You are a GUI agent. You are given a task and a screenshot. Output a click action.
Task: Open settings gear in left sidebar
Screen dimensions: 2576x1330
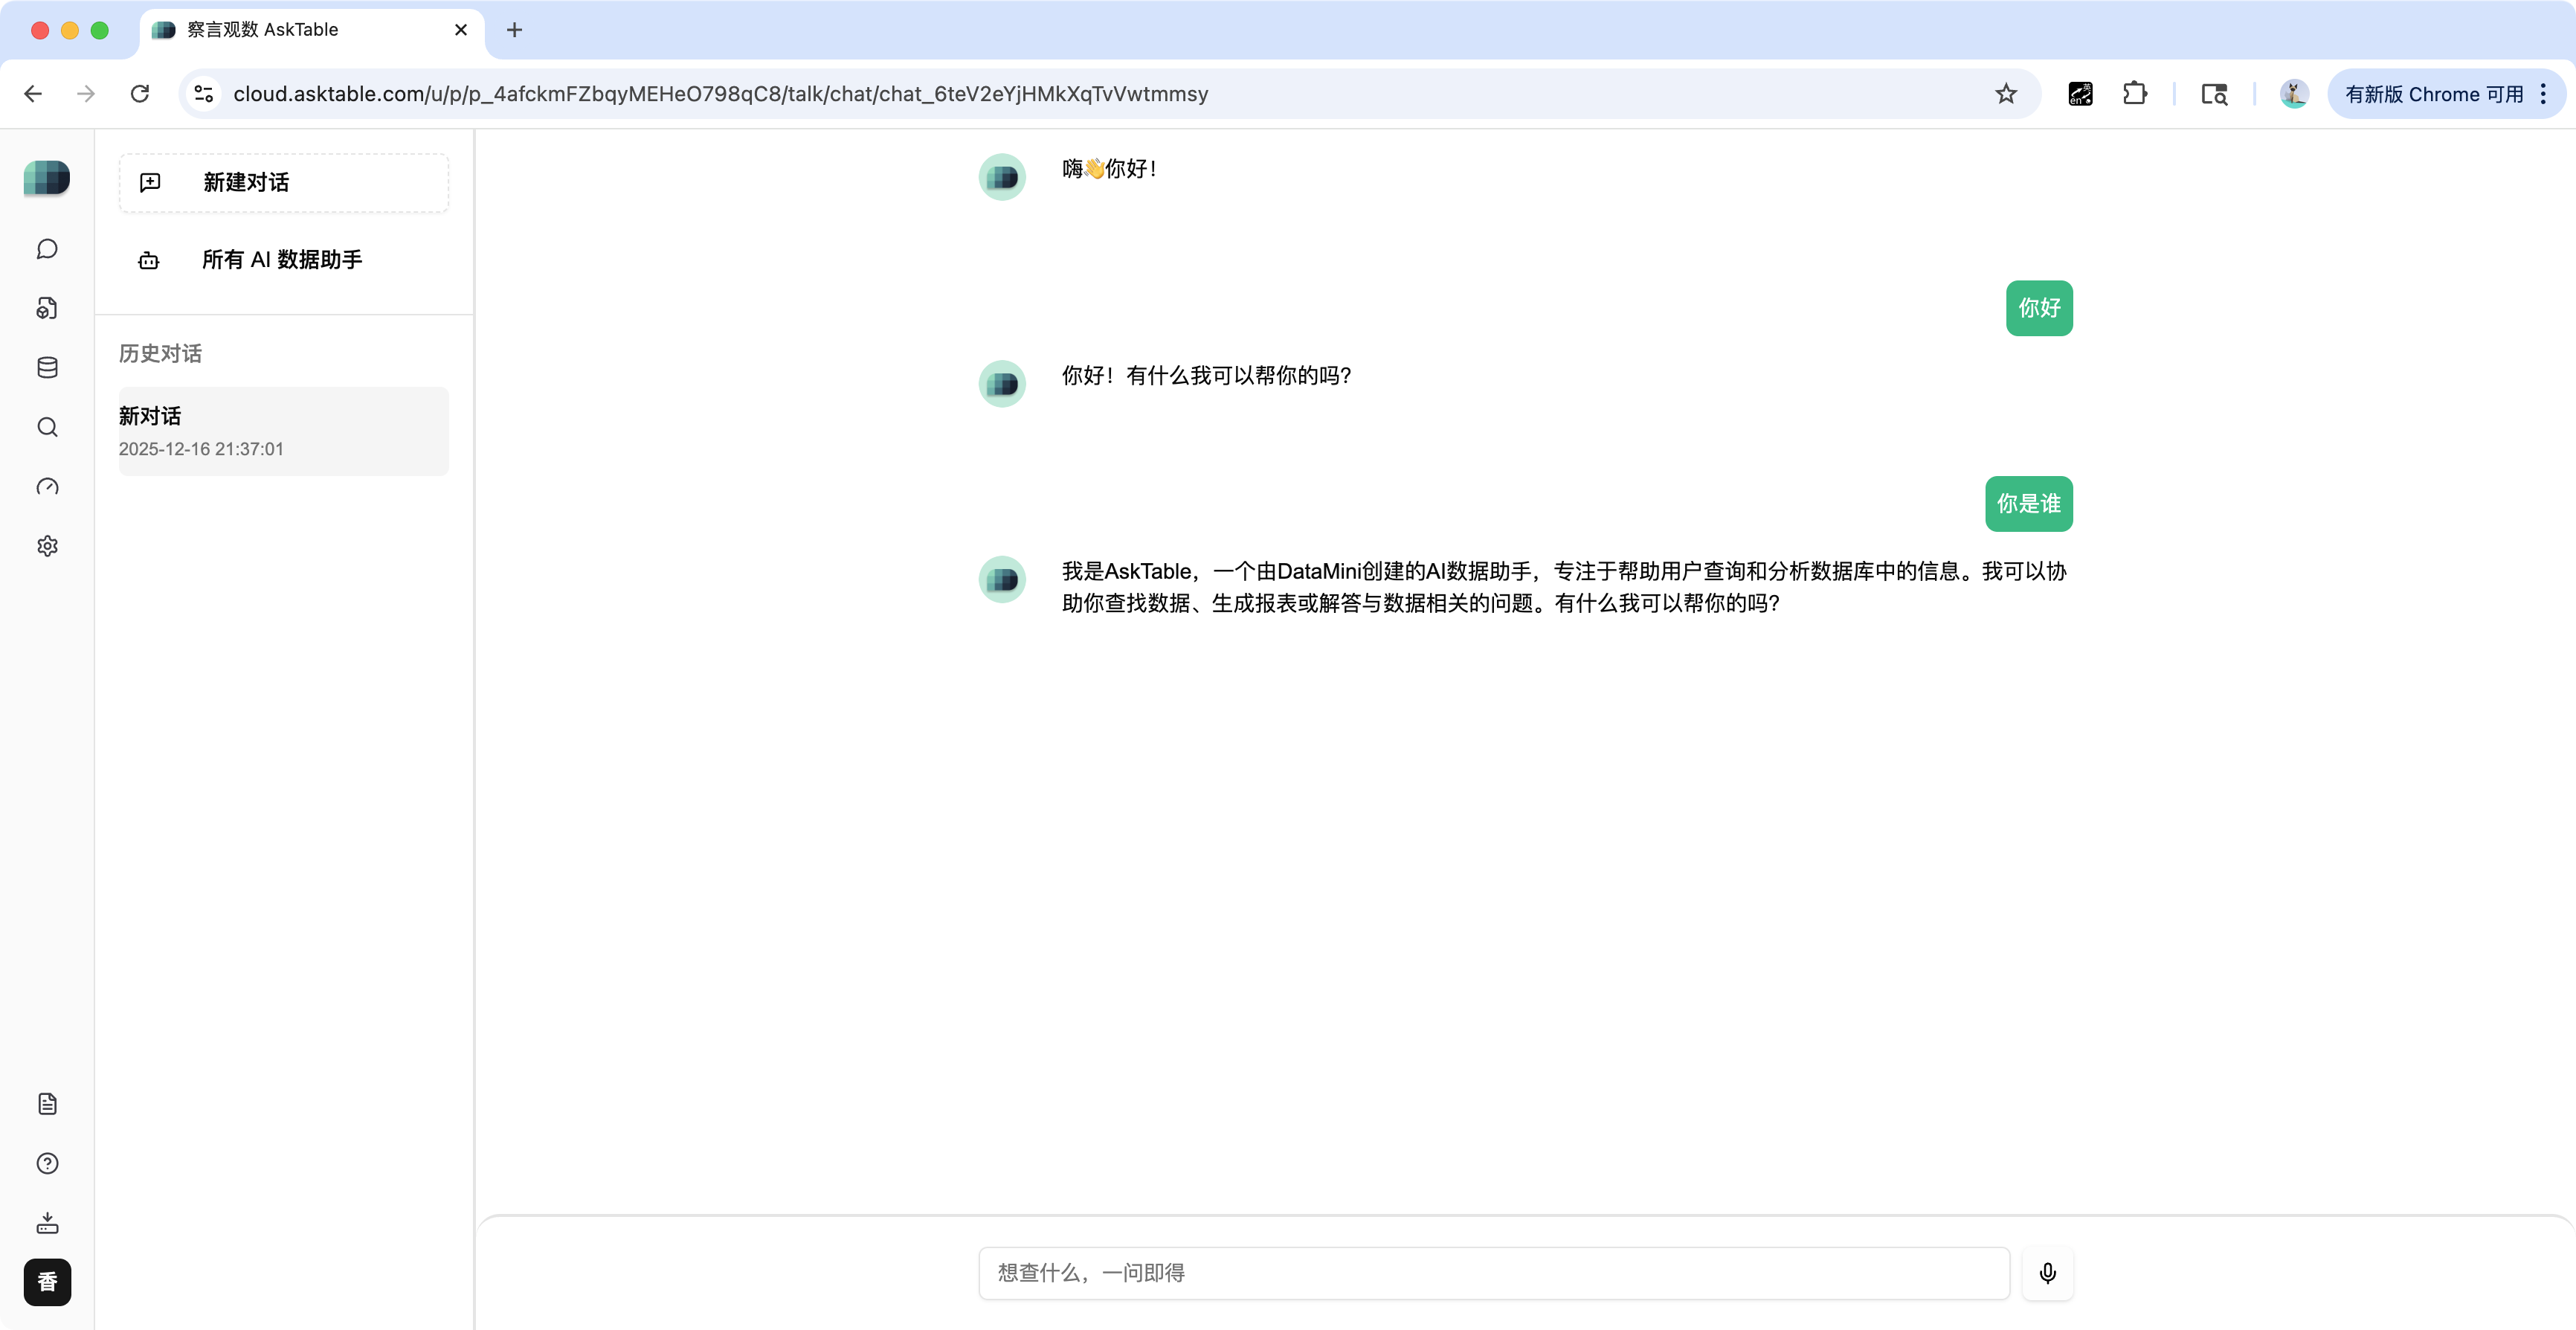(x=47, y=546)
